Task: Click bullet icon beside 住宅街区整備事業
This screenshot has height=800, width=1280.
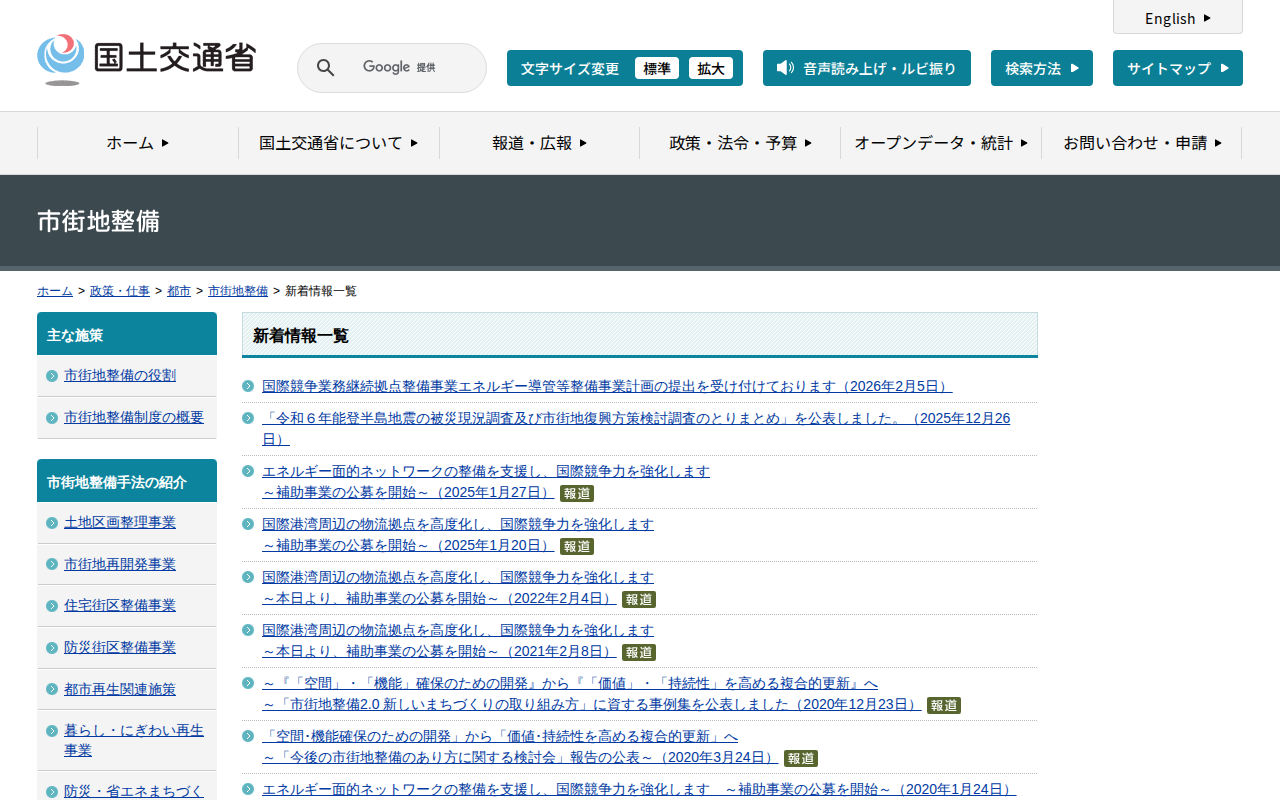Action: [52, 606]
